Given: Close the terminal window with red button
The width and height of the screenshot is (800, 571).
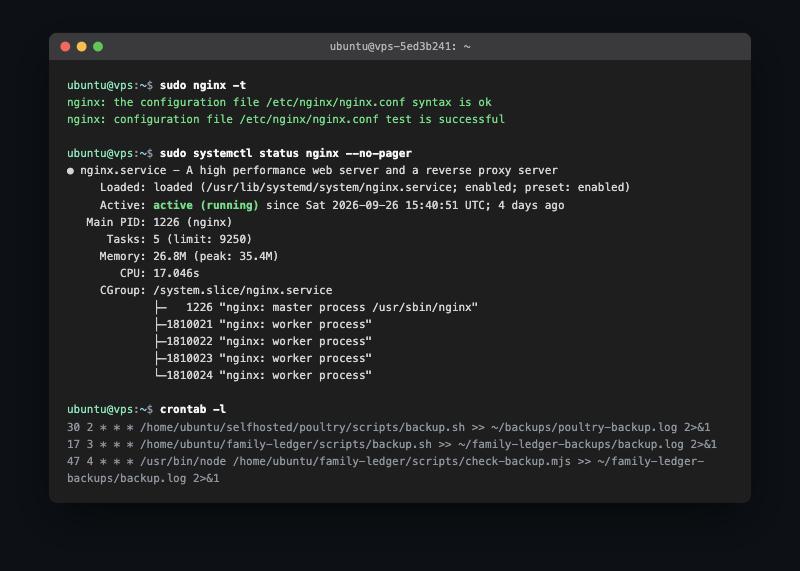Looking at the screenshot, I should point(65,47).
